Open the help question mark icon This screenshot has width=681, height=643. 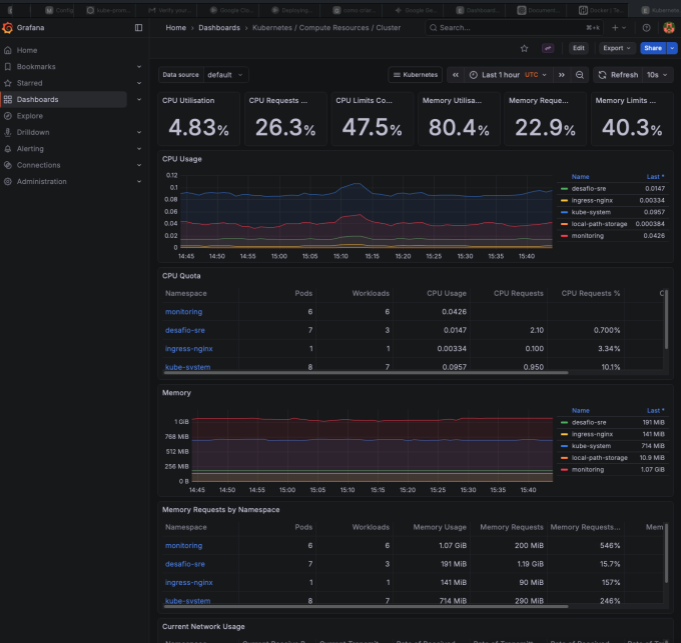[x=645, y=28]
